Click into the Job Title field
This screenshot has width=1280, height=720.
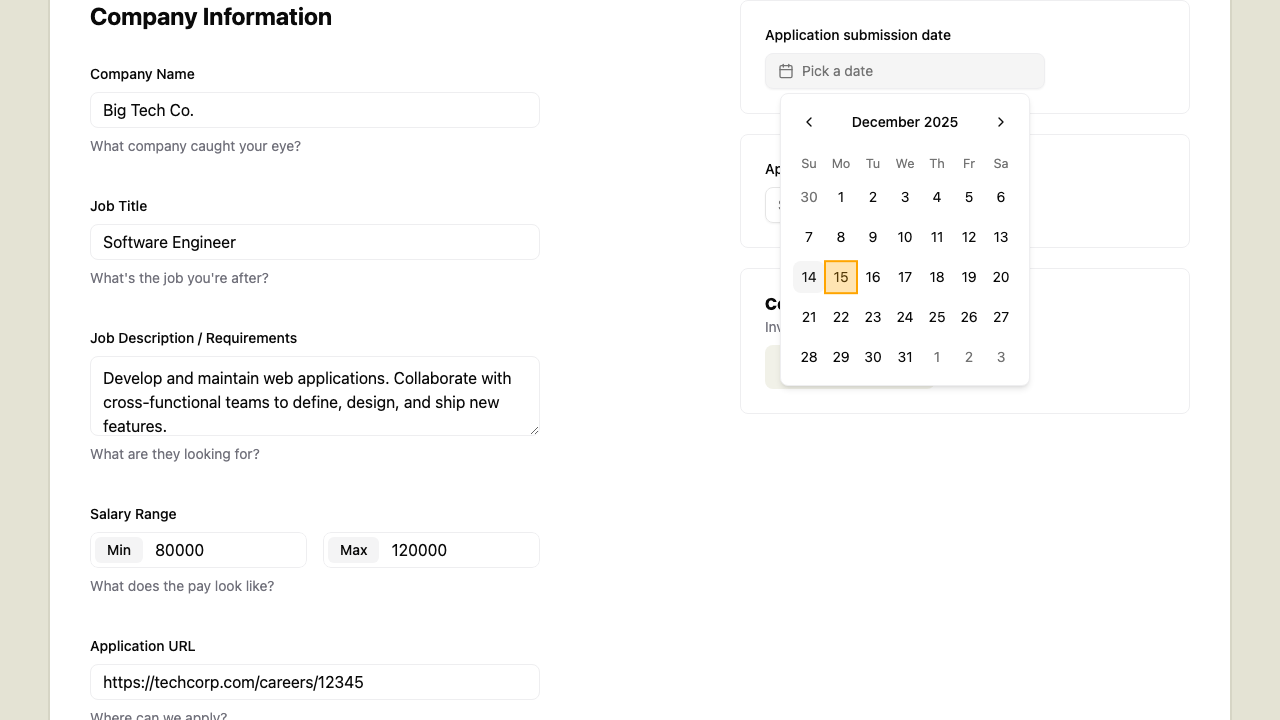point(315,242)
